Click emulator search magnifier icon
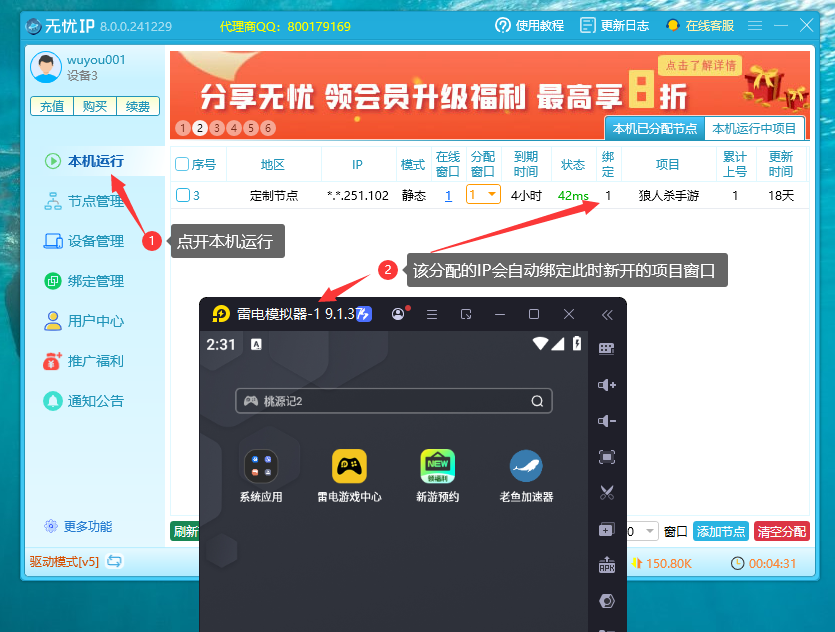Image resolution: width=835 pixels, height=632 pixels. pyautogui.click(x=537, y=401)
